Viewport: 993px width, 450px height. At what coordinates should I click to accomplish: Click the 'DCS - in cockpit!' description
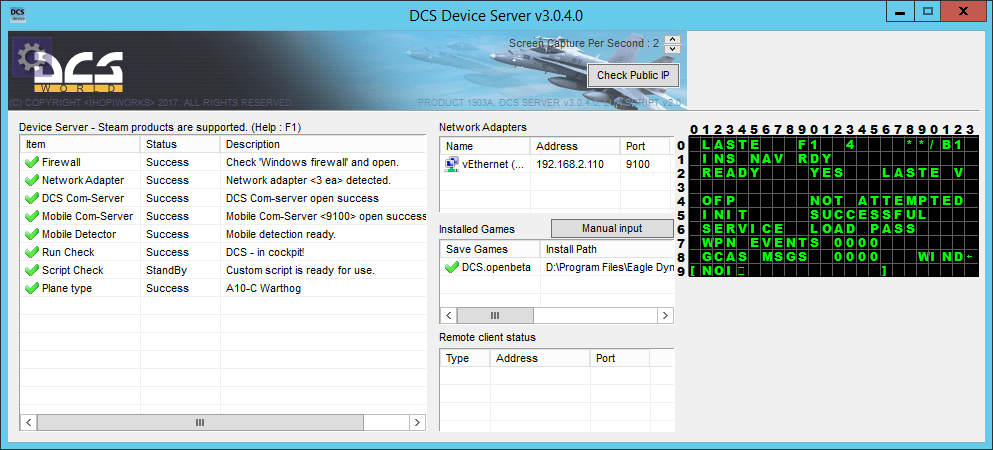[265, 252]
